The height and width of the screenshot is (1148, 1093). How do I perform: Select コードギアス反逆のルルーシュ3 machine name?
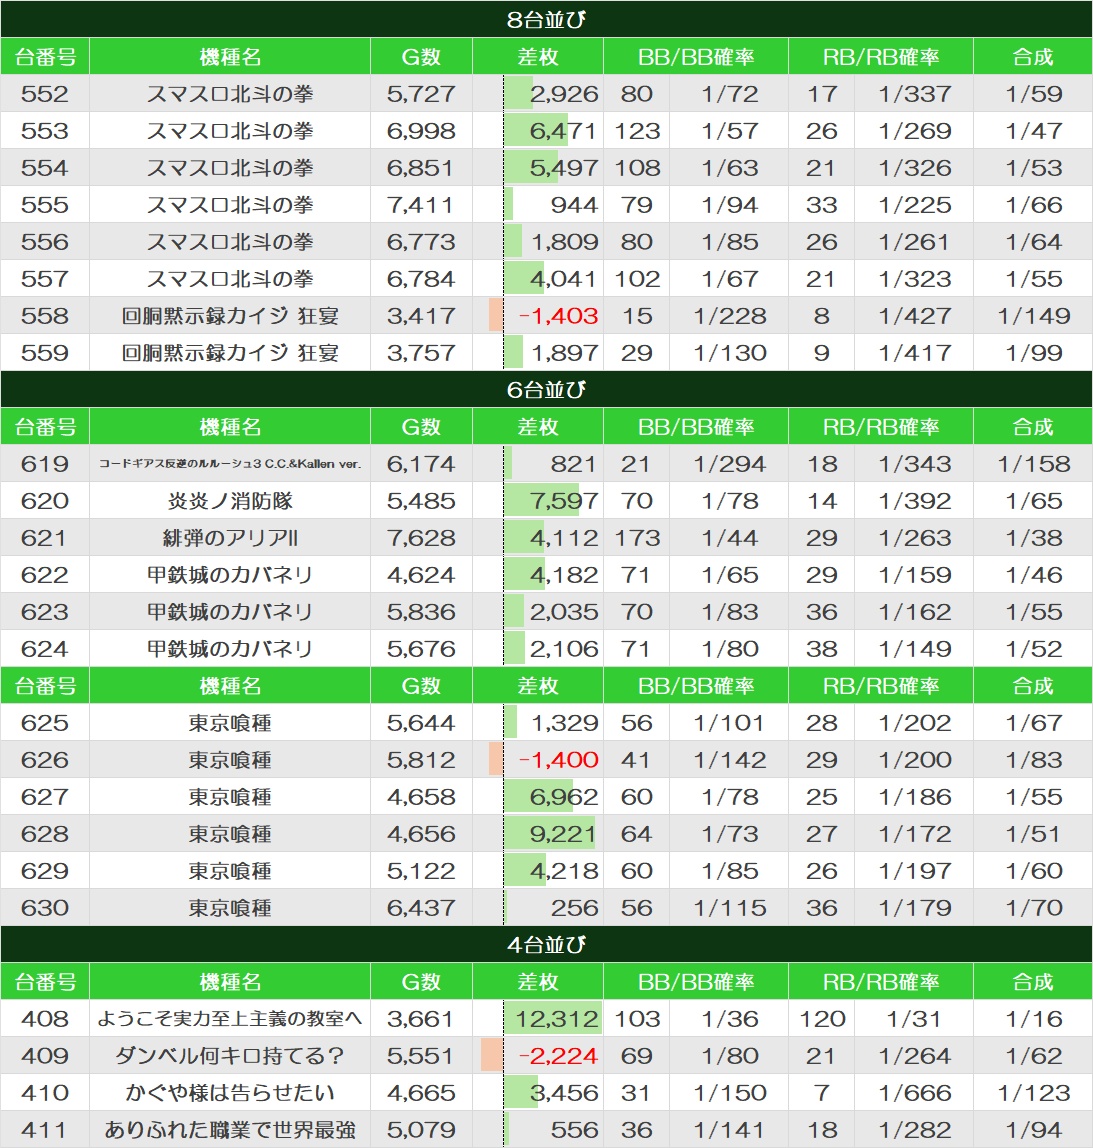230,463
